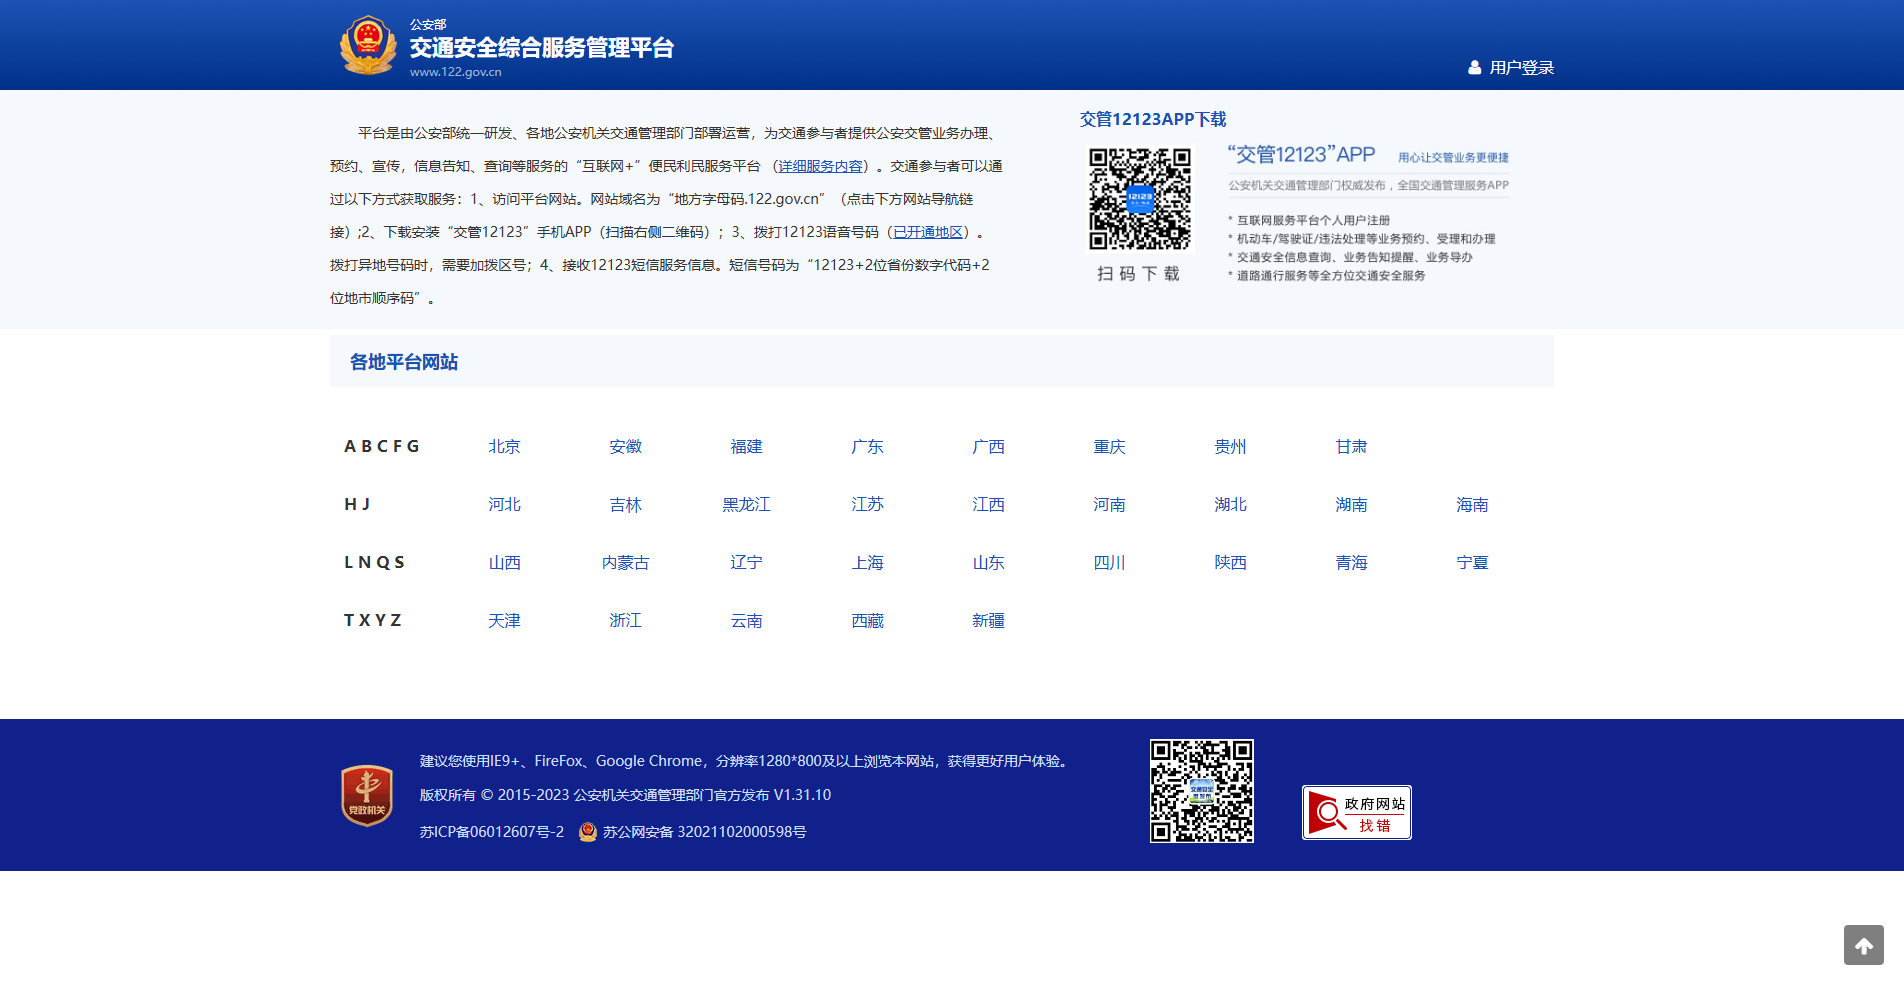Open the 西藏 platform website
1904x985 pixels.
point(866,620)
